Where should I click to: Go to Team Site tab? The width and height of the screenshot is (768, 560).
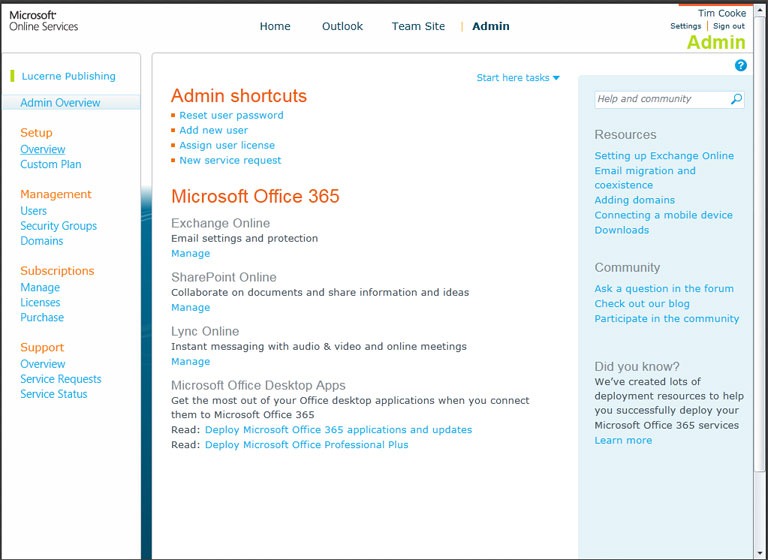tap(418, 26)
